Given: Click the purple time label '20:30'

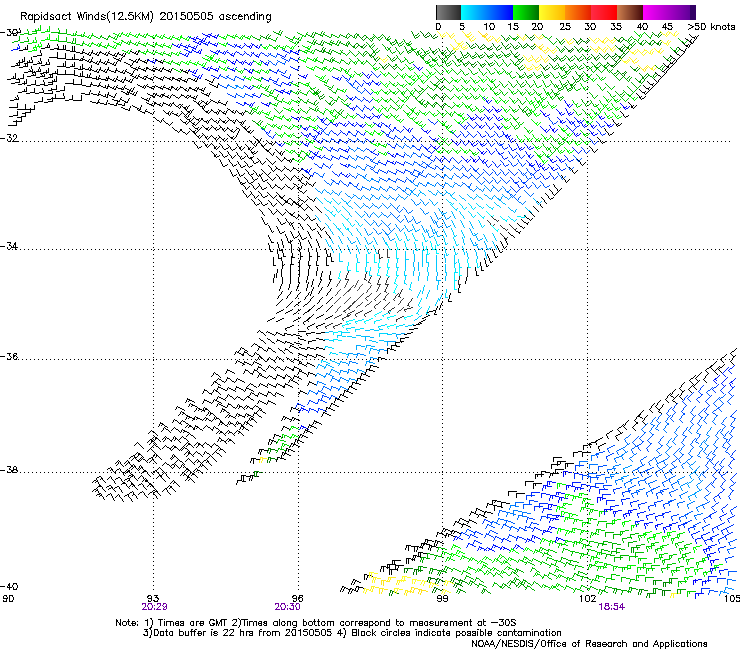Looking at the screenshot, I should [x=287, y=607].
